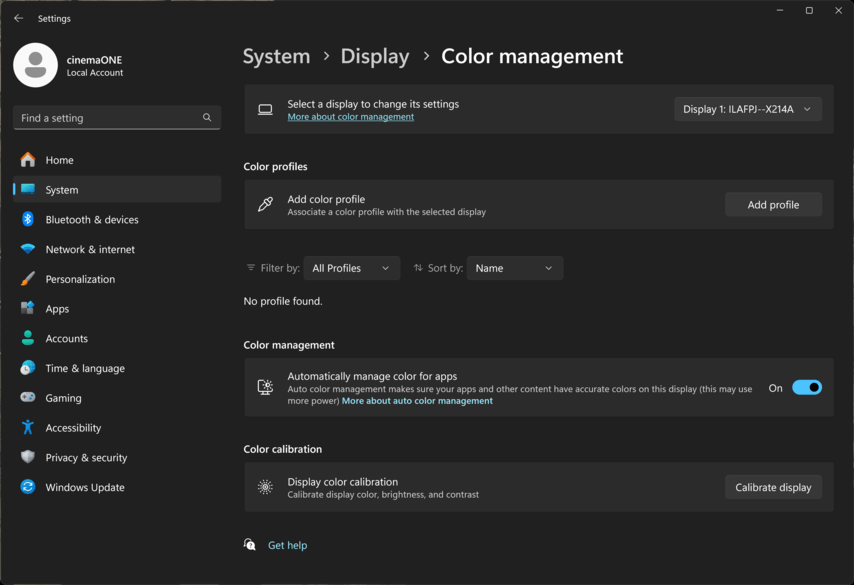Click the Add profile button

pos(773,205)
